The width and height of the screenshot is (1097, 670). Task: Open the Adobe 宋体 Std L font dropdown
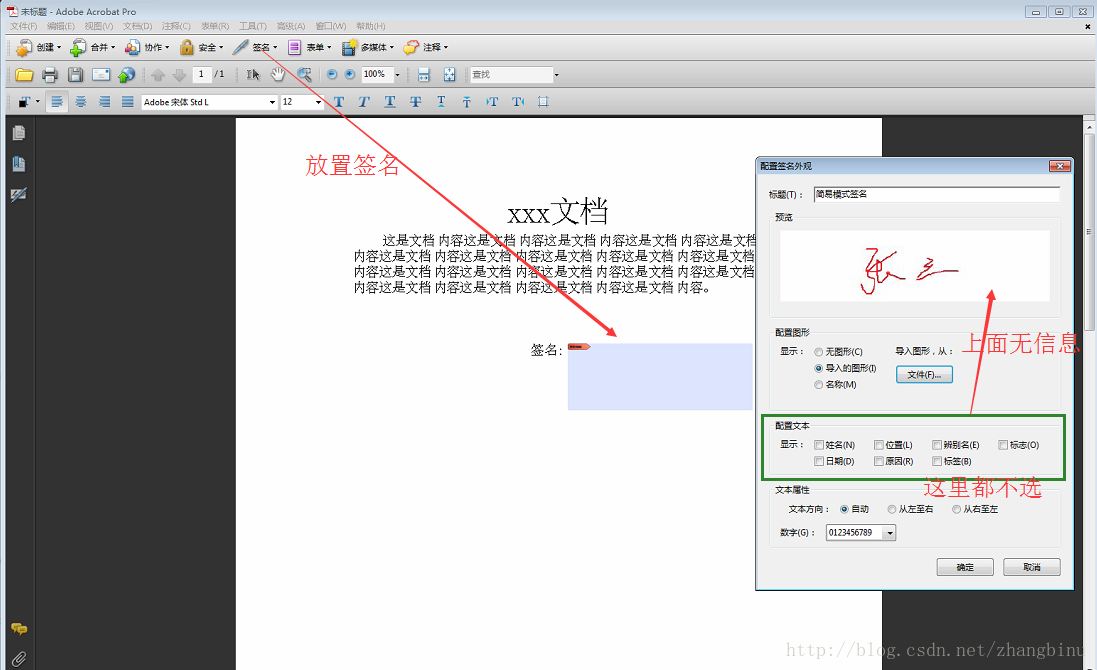(272, 102)
